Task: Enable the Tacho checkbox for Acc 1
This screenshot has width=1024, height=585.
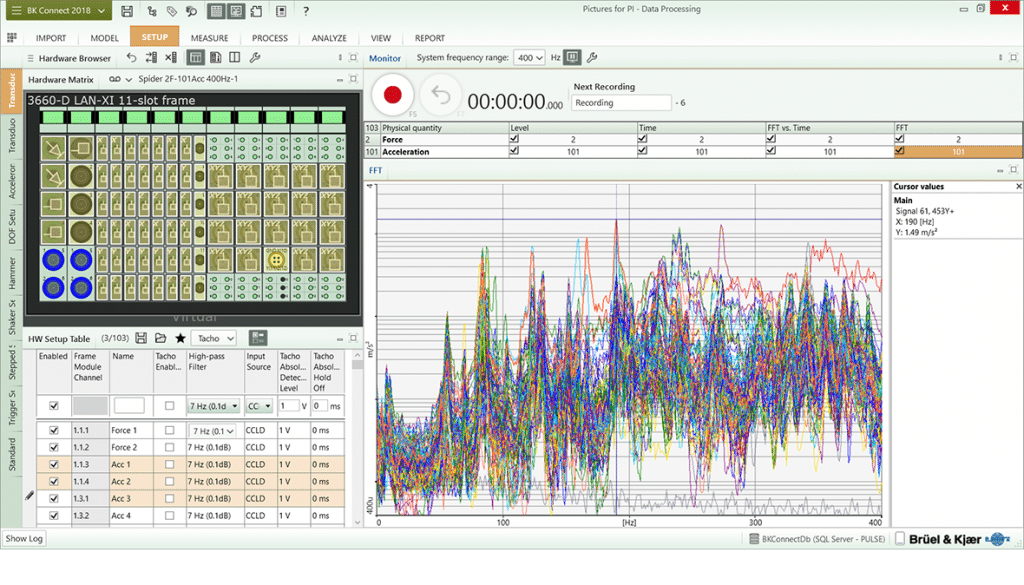Action: coord(168,465)
